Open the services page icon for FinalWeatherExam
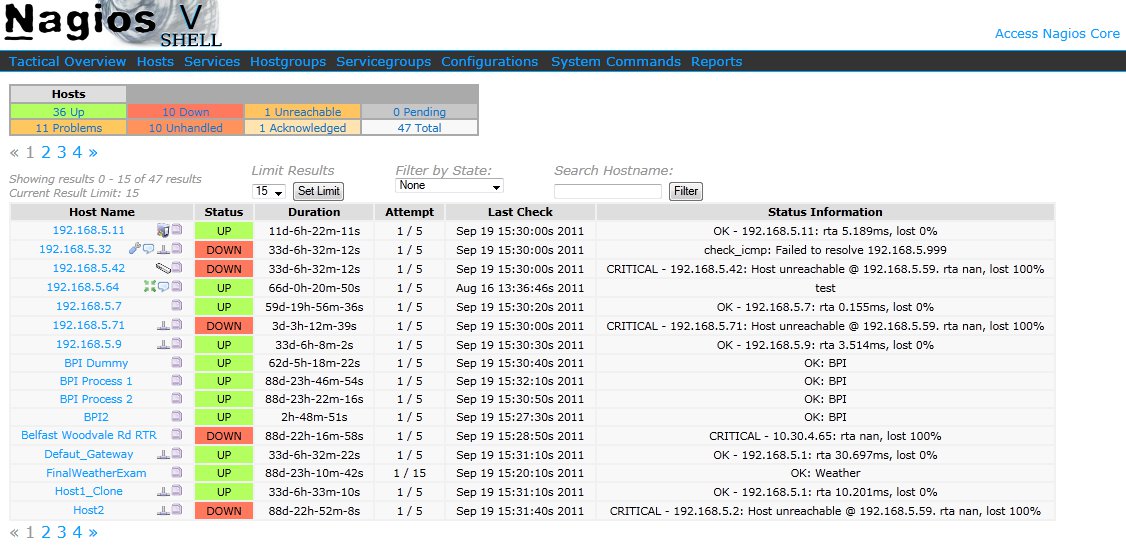 point(177,473)
